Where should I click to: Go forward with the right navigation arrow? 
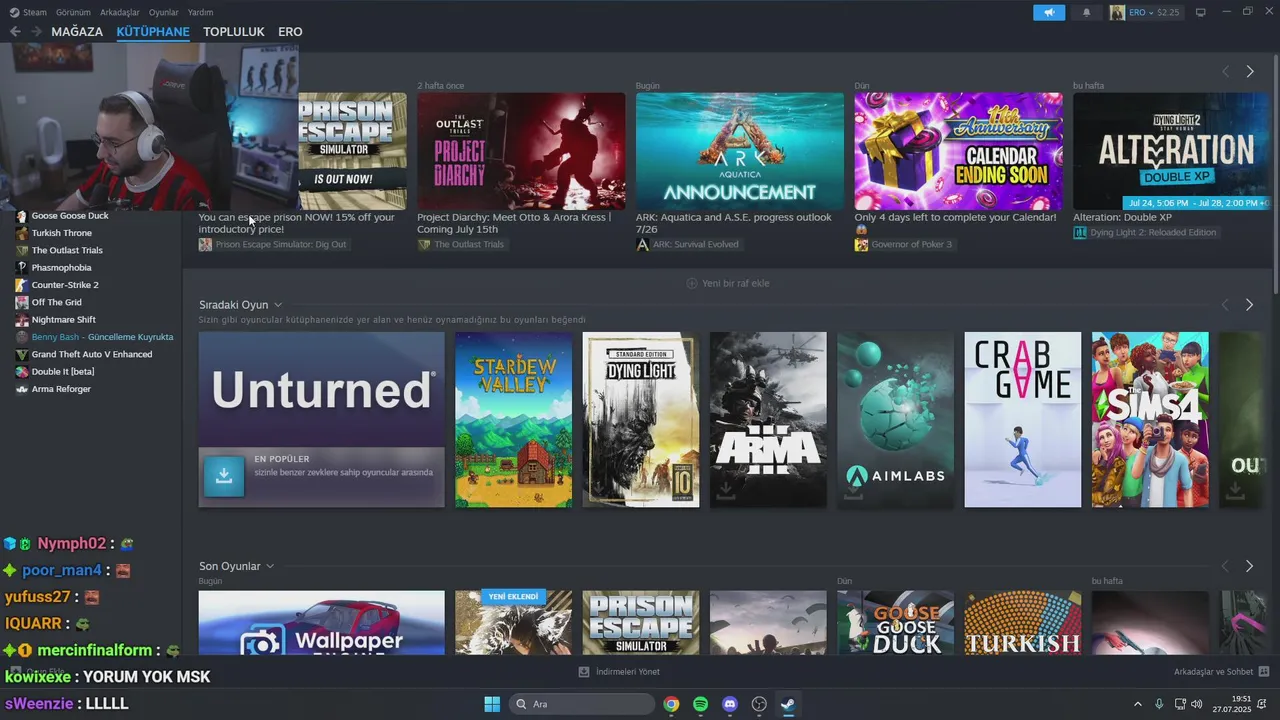point(36,32)
